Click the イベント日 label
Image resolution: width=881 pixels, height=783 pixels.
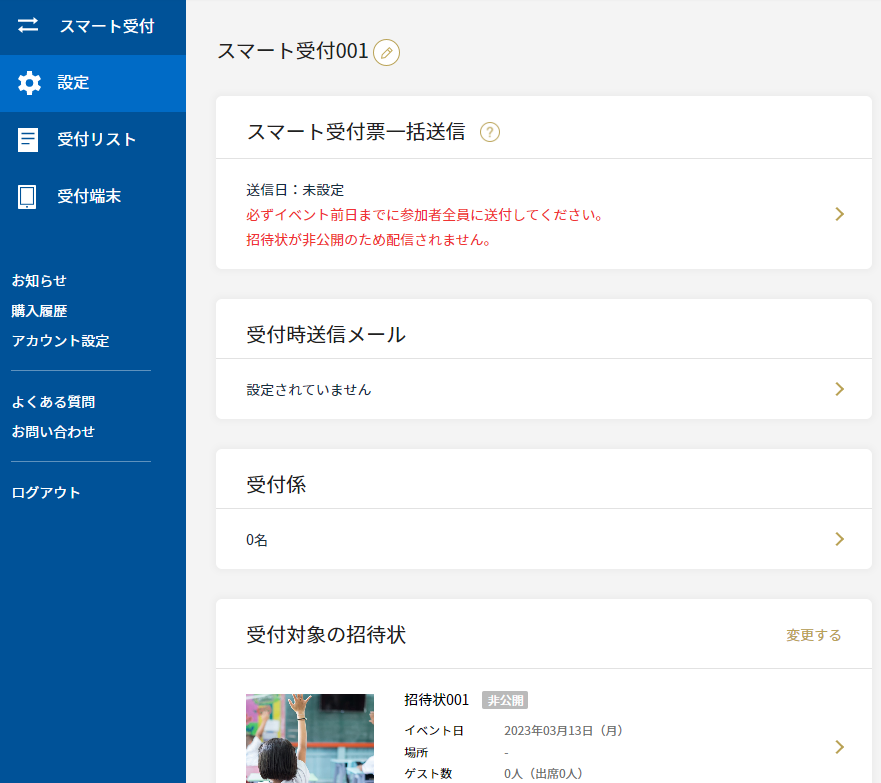click(x=434, y=731)
